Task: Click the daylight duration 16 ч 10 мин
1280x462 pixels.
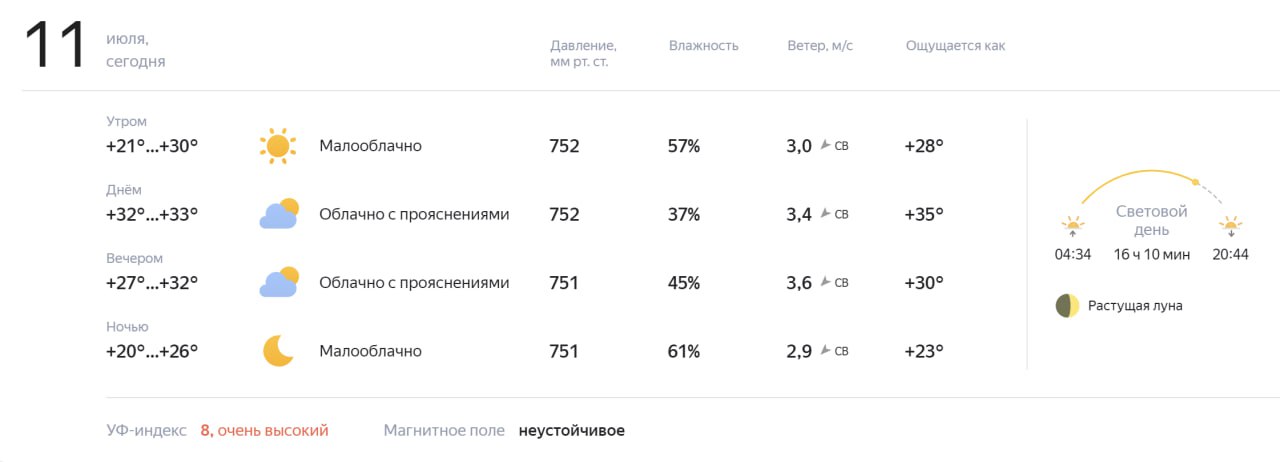Action: tap(1152, 254)
